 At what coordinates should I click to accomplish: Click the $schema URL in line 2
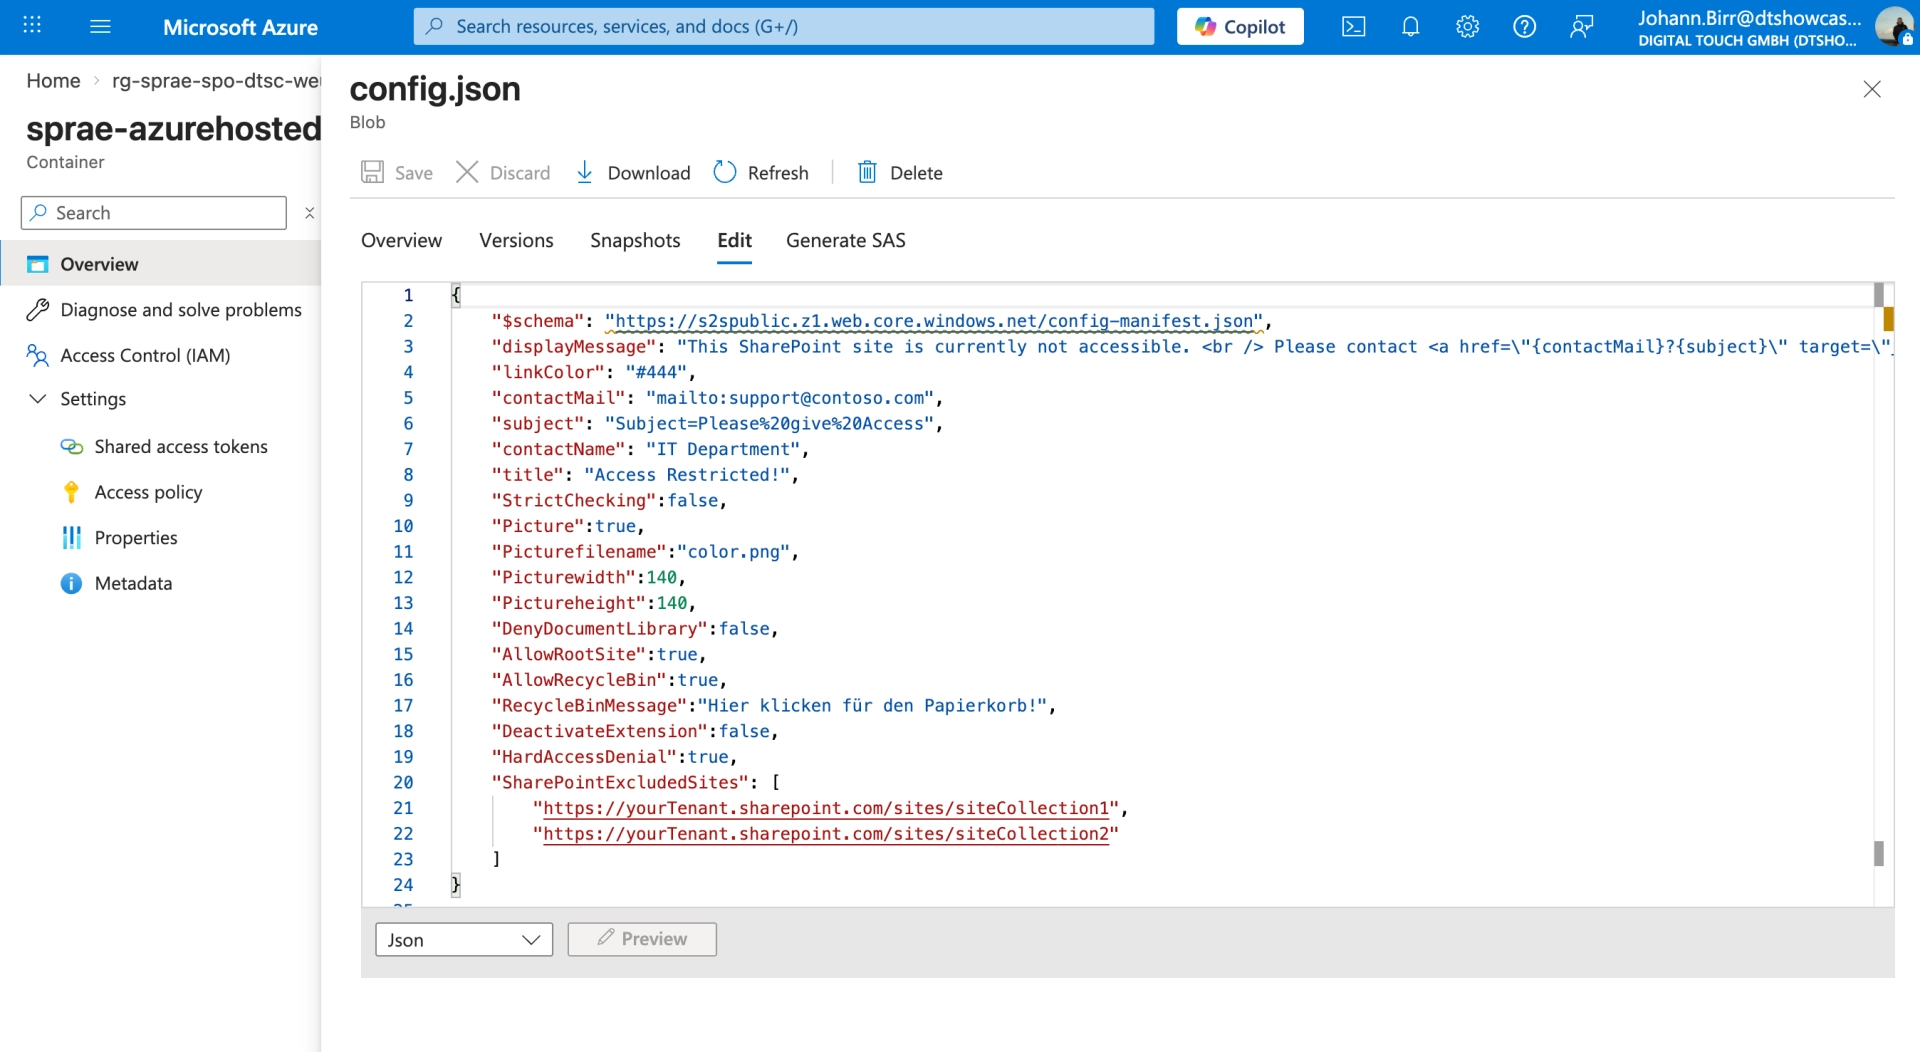tap(934, 321)
